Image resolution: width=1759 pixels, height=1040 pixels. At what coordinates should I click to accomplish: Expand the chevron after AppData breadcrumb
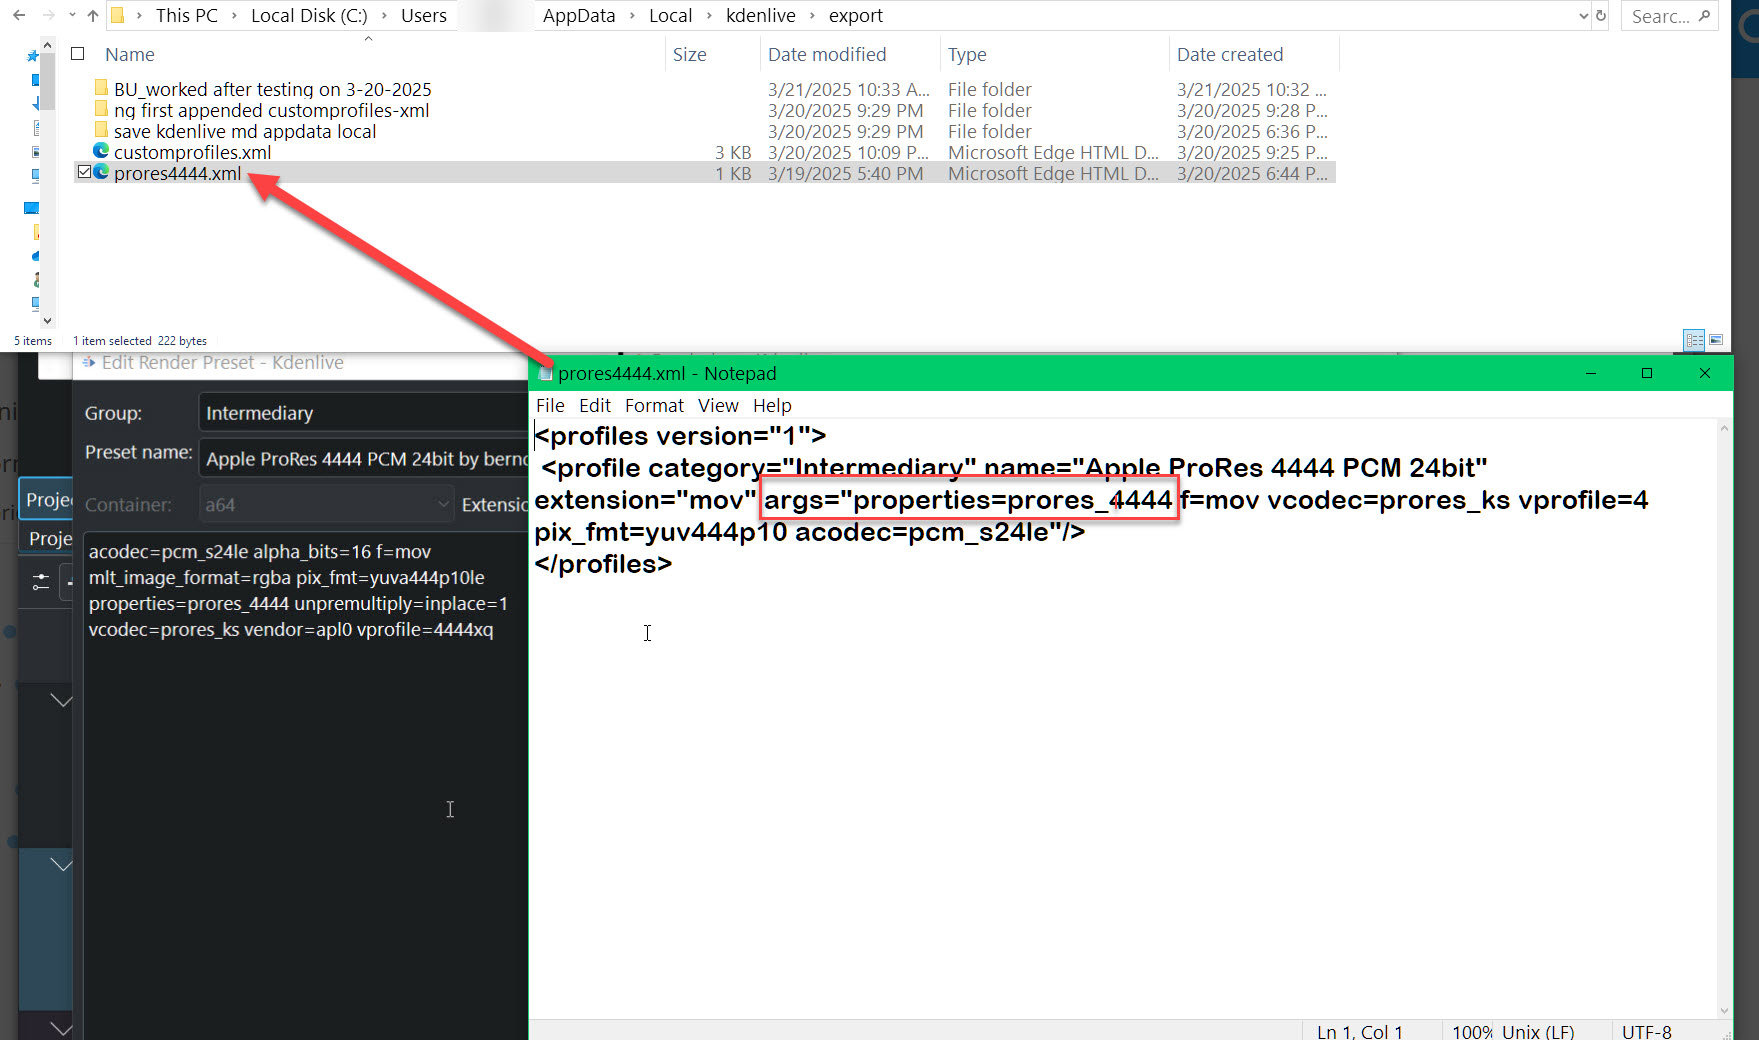click(633, 15)
